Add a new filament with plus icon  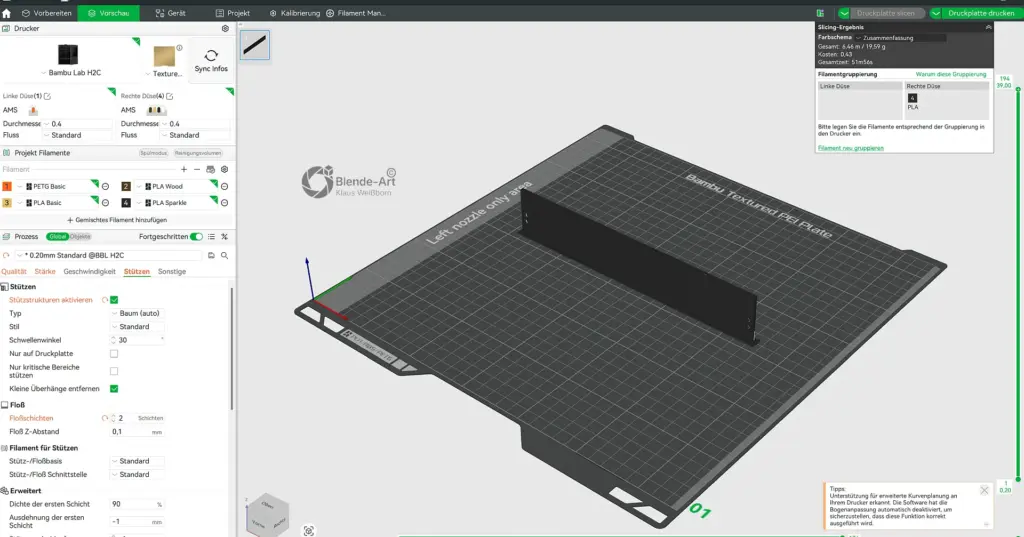pos(184,169)
